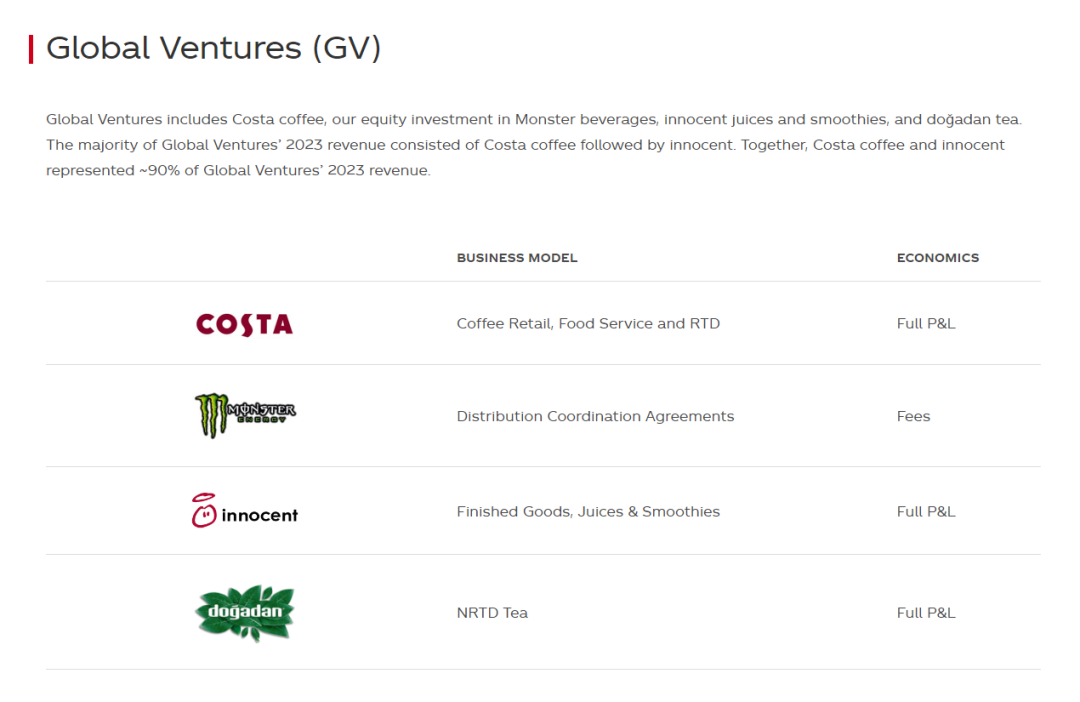This screenshot has width=1080, height=702.
Task: Click 'Full P&L' in doğadan row
Action: 926,613
